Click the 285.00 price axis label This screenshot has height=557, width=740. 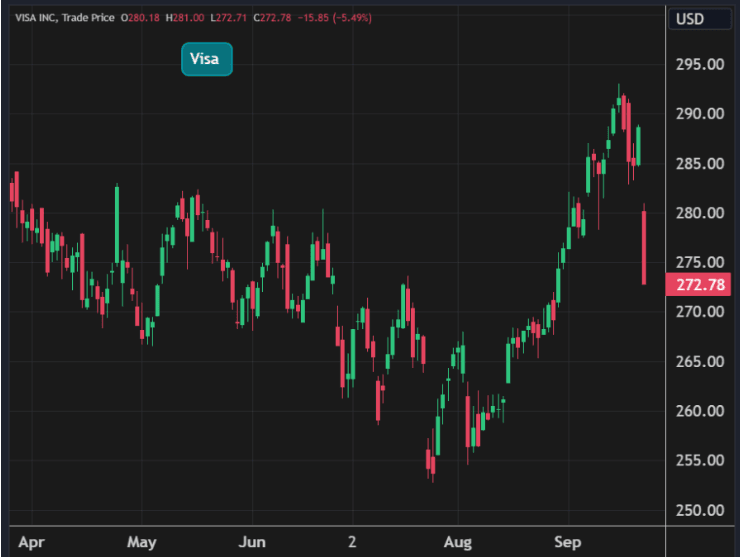tap(700, 164)
